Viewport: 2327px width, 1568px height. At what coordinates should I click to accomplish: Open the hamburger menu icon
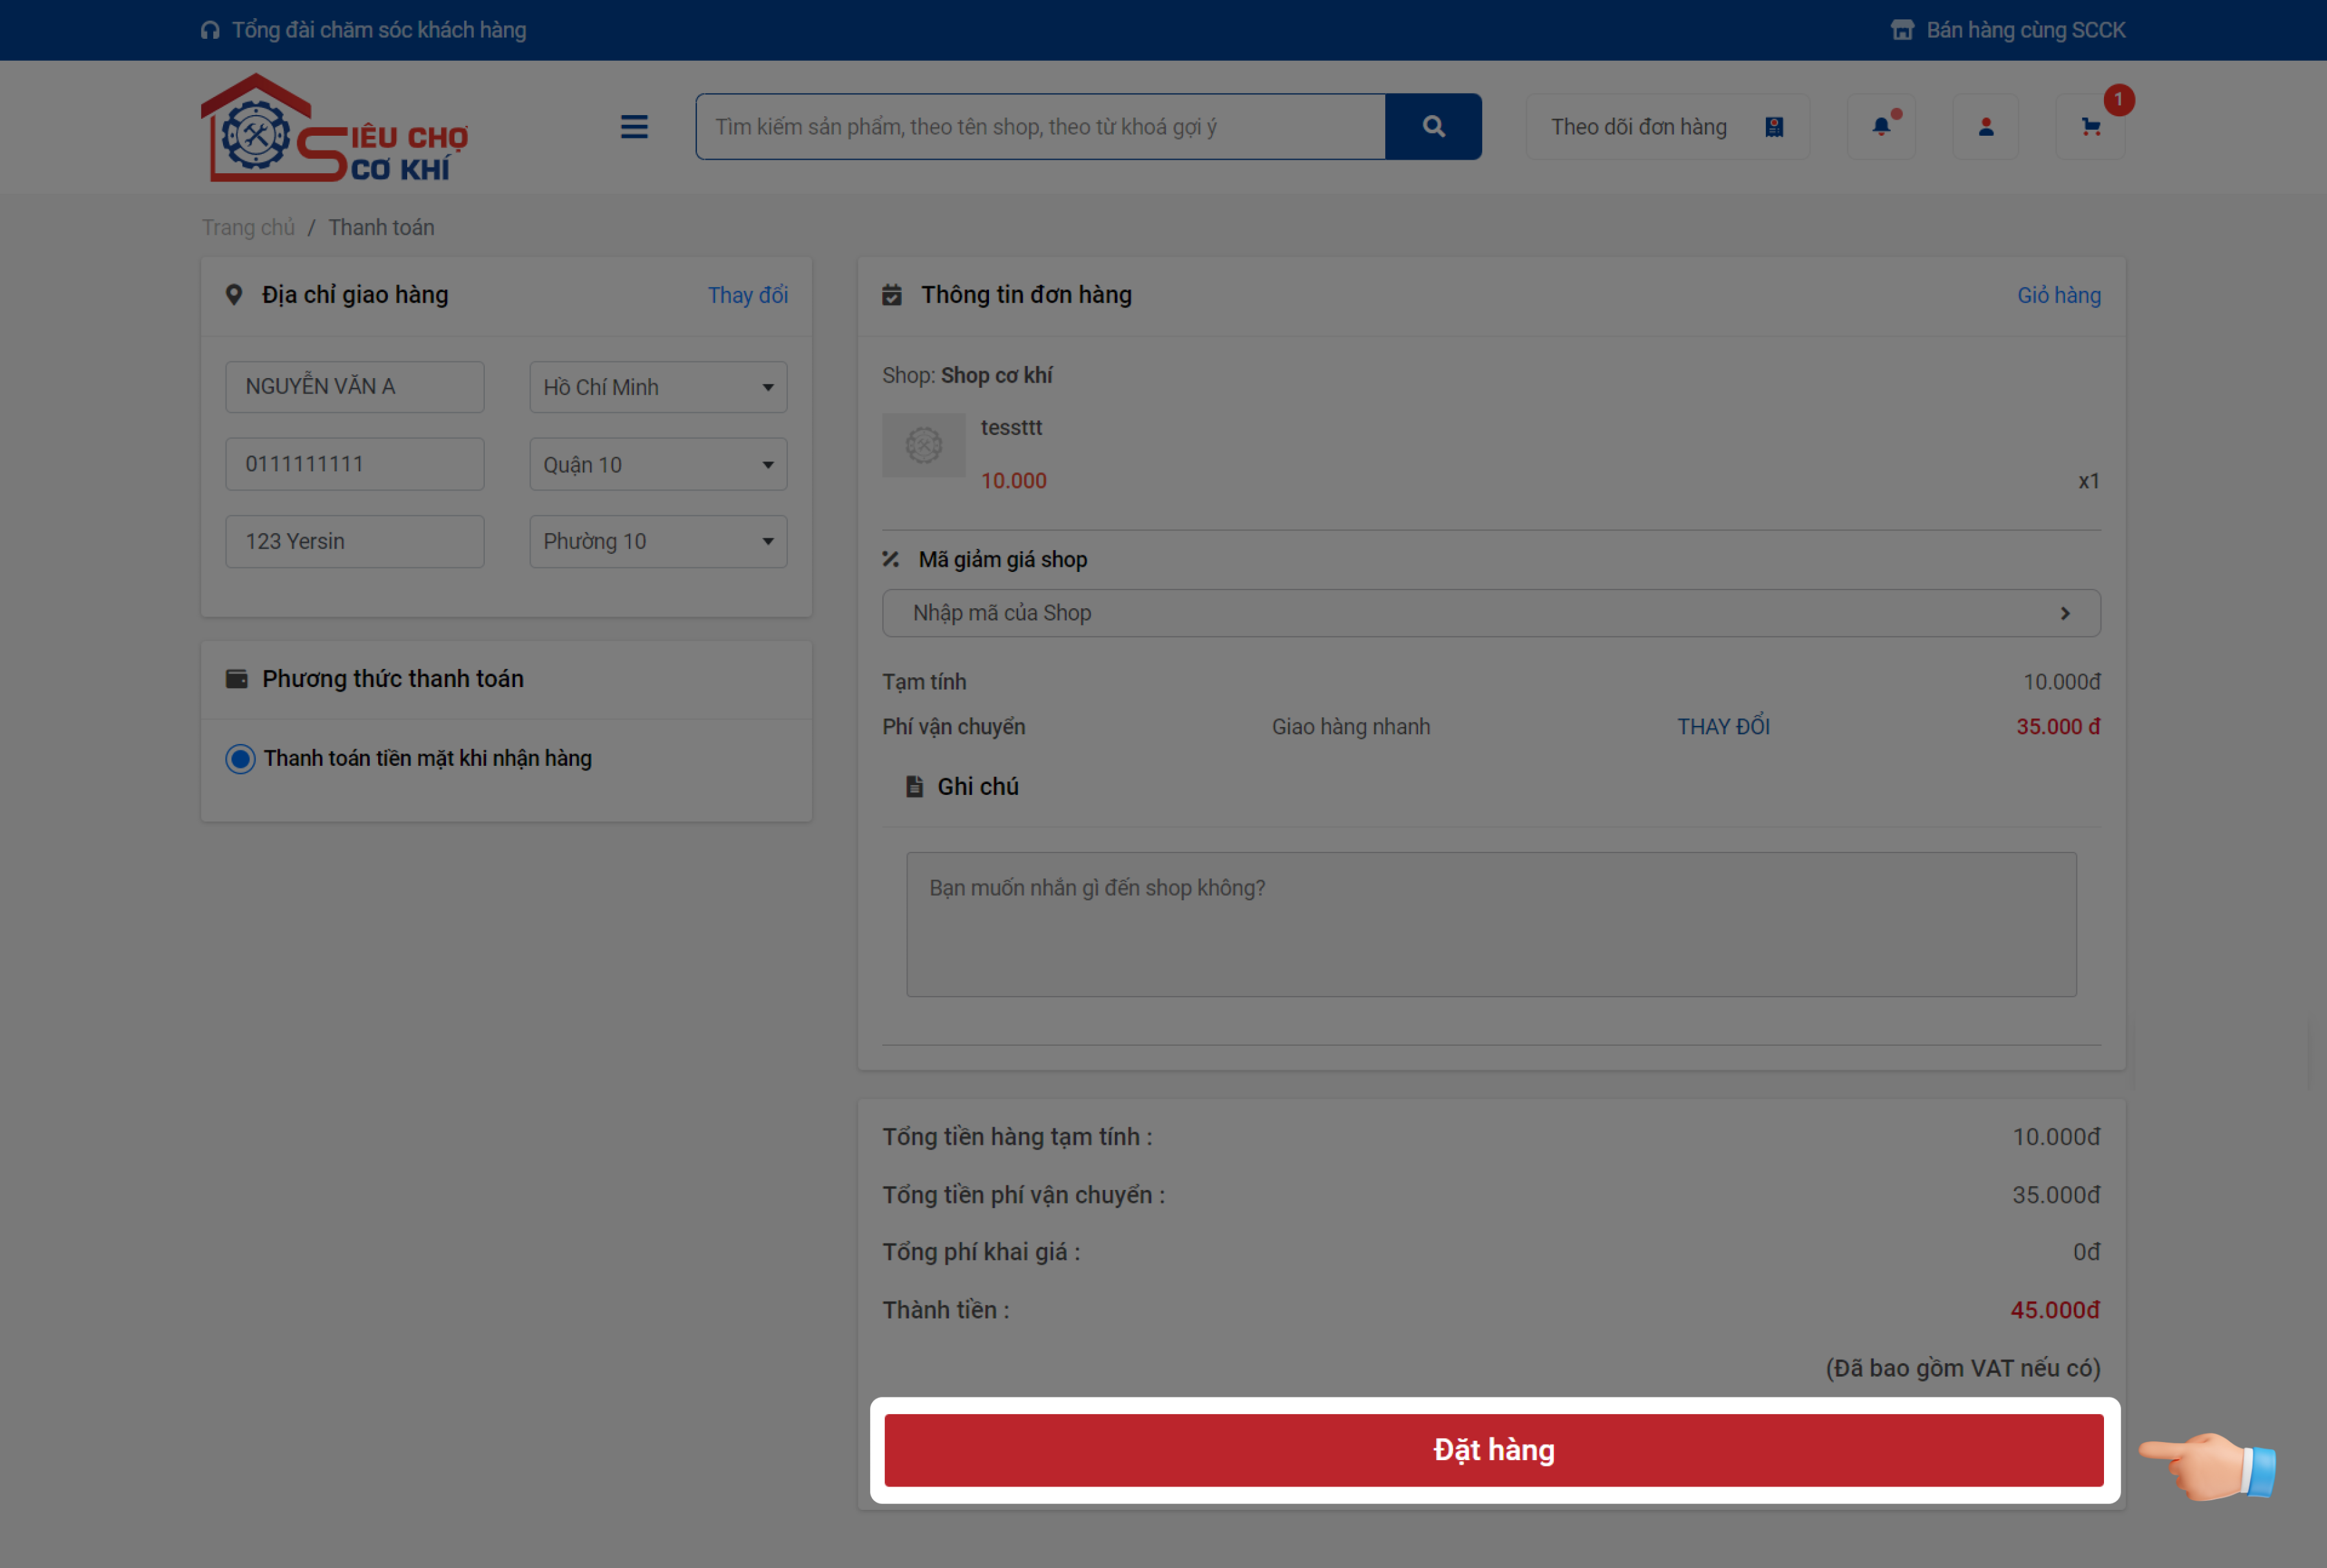[634, 127]
